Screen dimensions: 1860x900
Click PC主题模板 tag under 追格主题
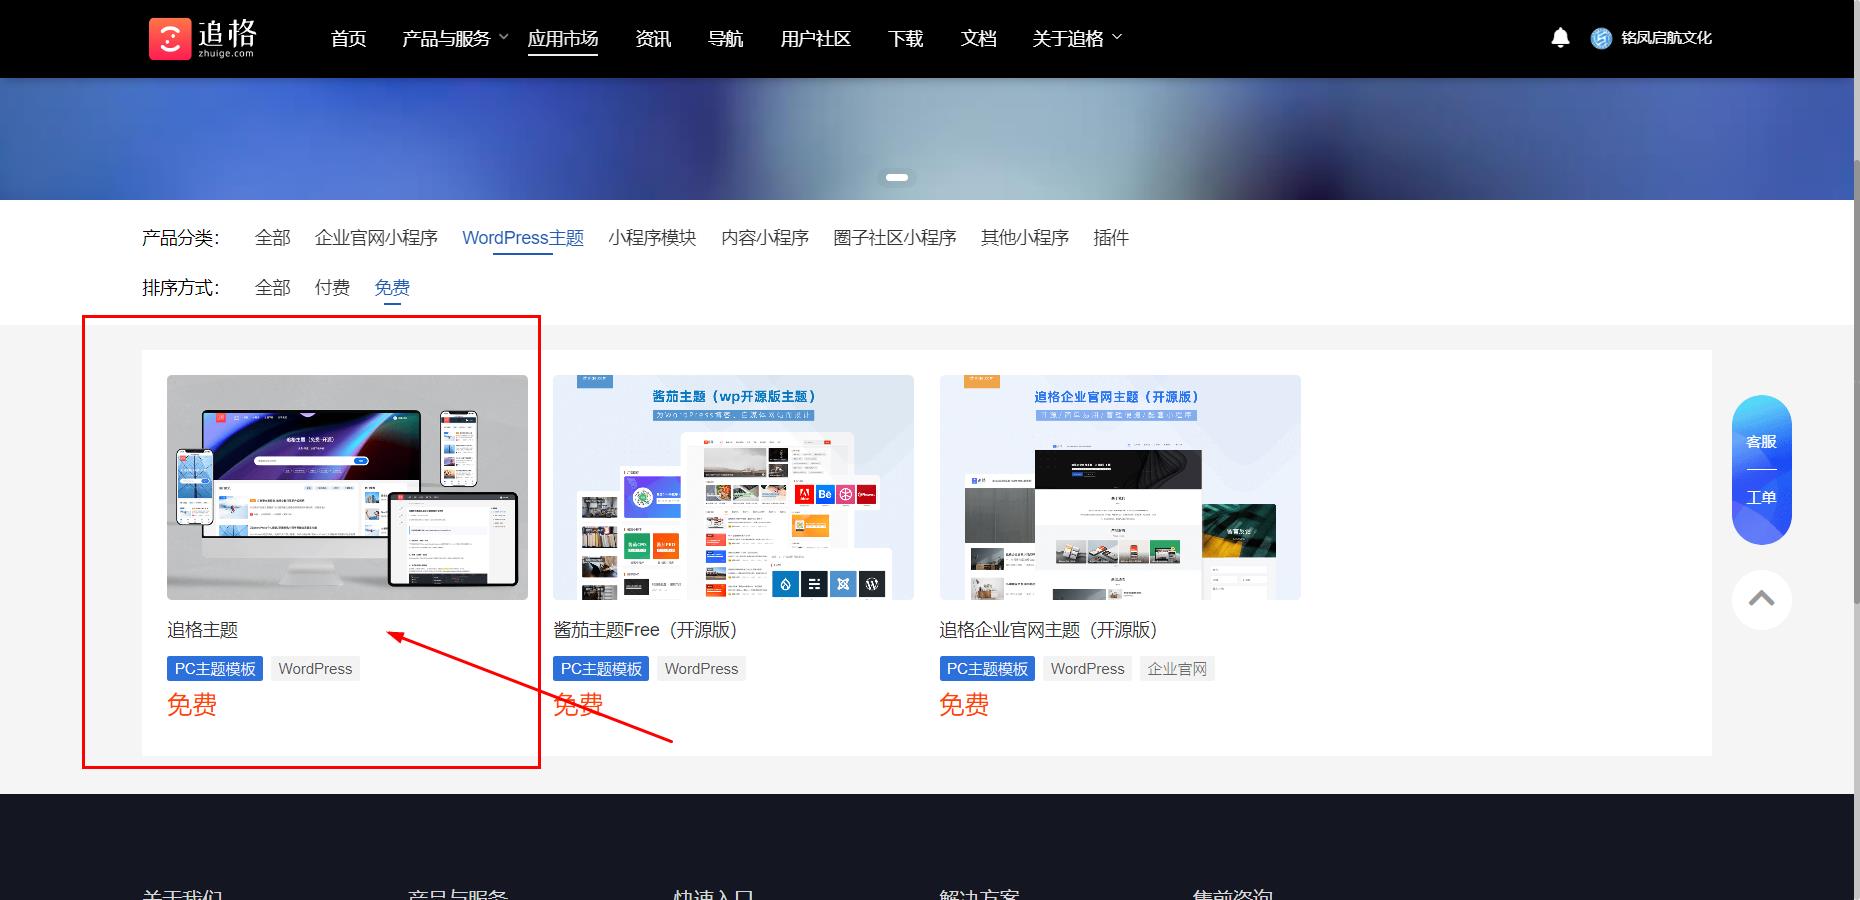click(x=215, y=669)
